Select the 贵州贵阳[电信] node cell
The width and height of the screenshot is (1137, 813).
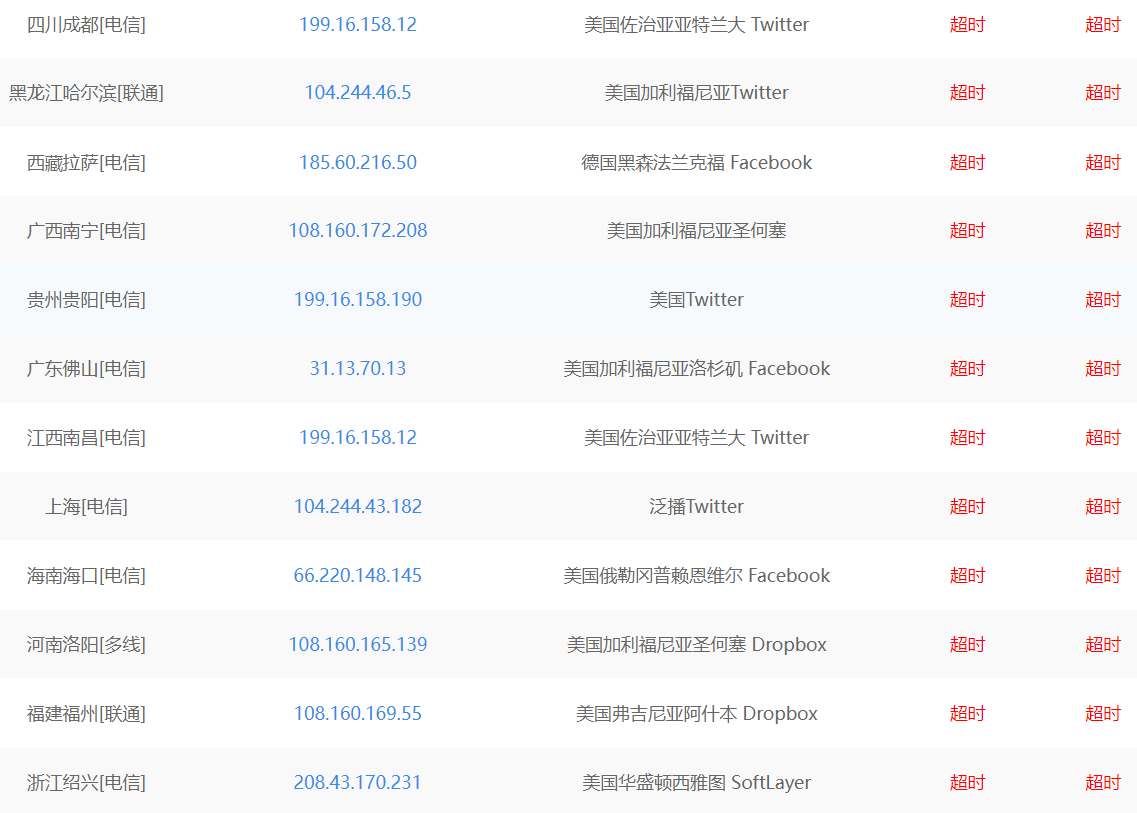coord(86,300)
